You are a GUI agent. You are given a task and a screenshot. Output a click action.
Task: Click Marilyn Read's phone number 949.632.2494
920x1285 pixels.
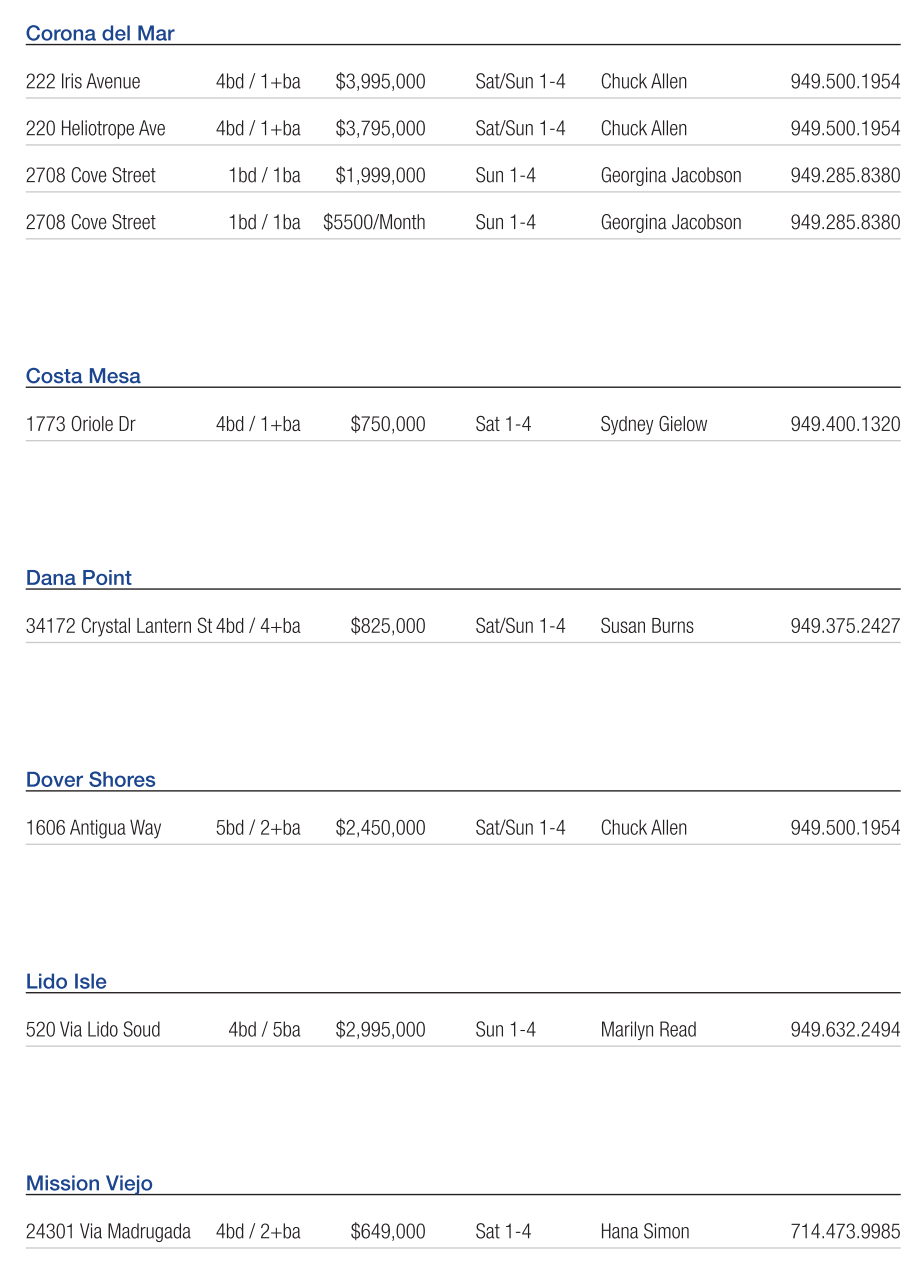coord(845,1030)
